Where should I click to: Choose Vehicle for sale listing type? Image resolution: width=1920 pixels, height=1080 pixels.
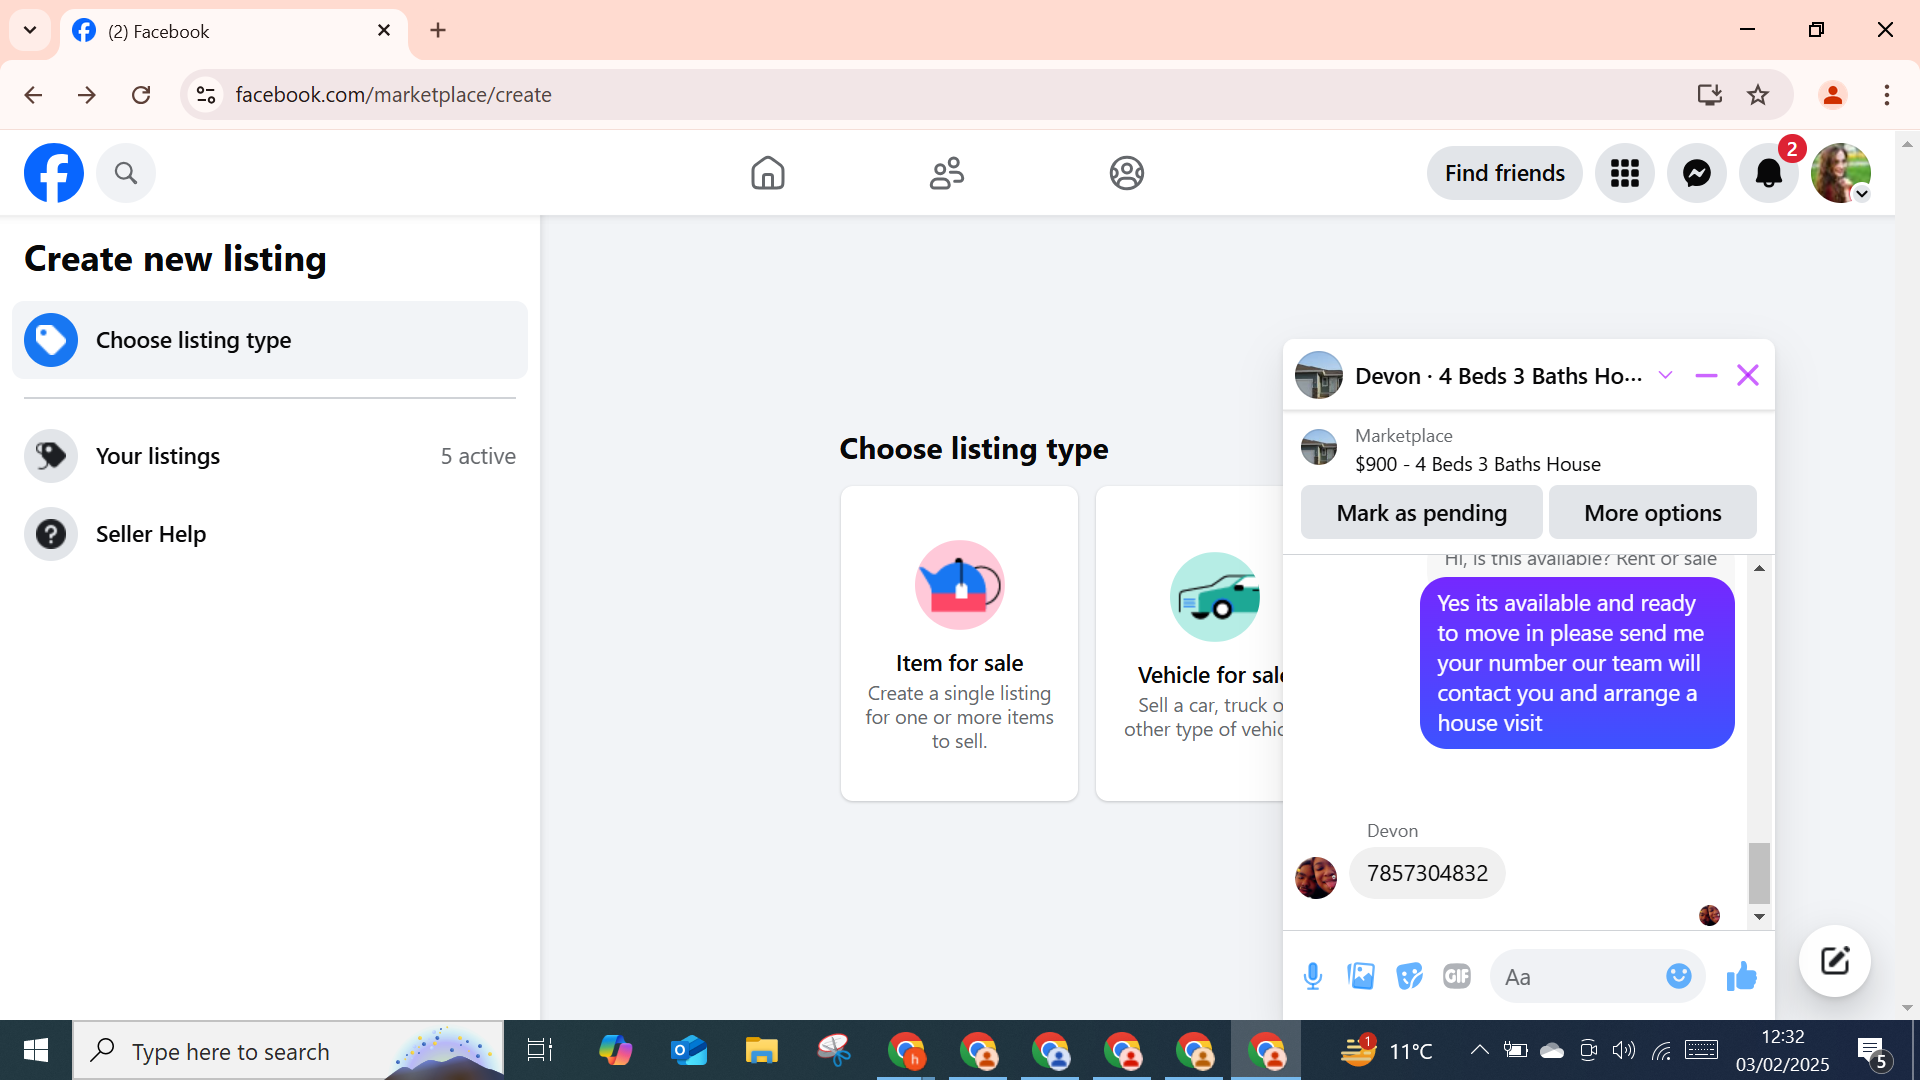tap(1190, 643)
